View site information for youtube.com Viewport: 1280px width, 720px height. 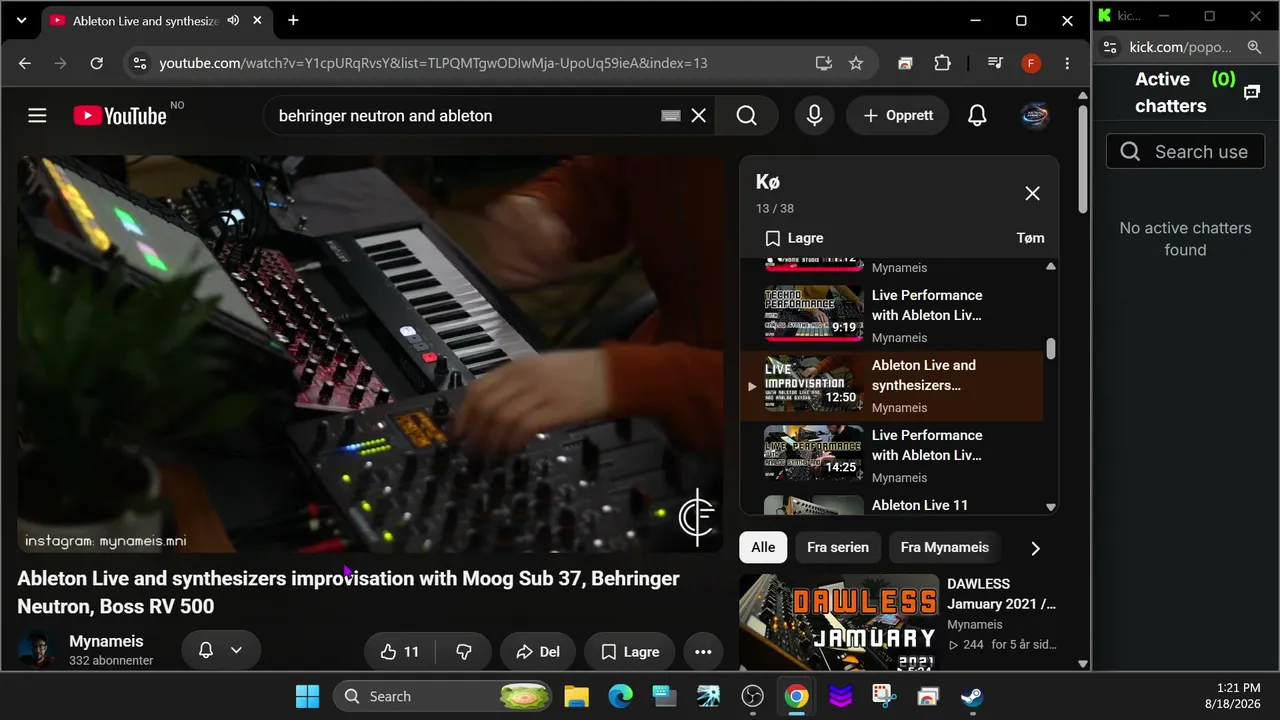139,63
